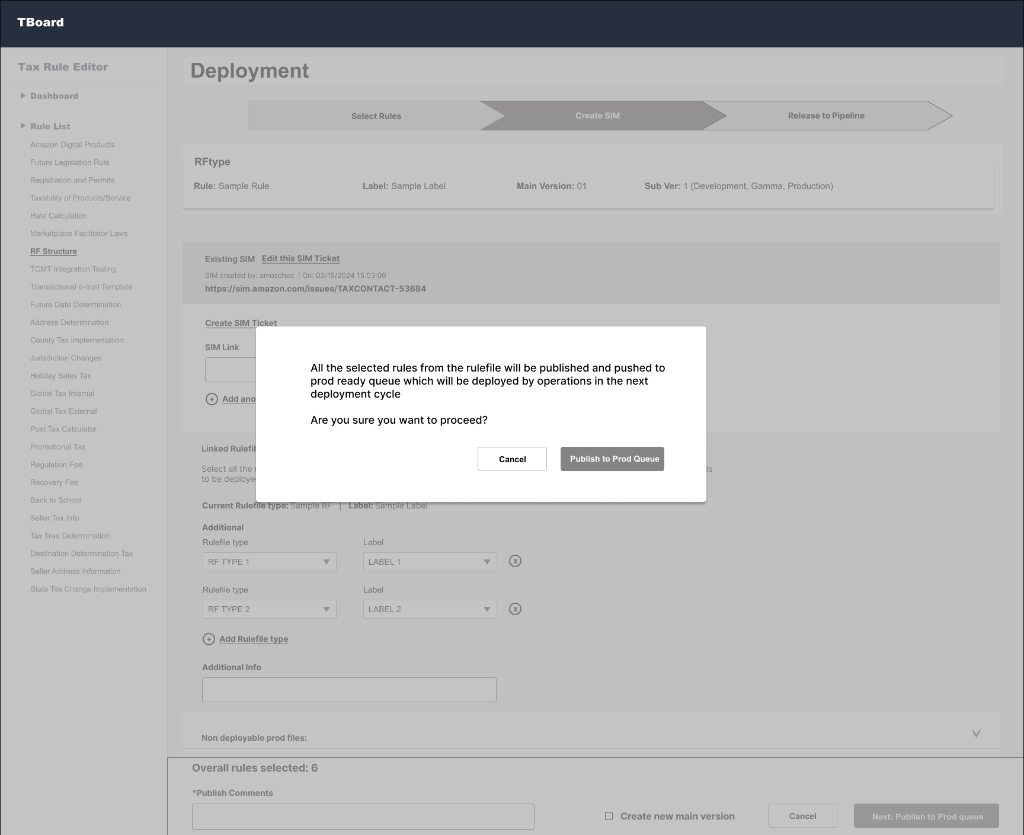The image size is (1024, 835).
Task: Select the Release to Pipeline step
Action: click(x=825, y=115)
